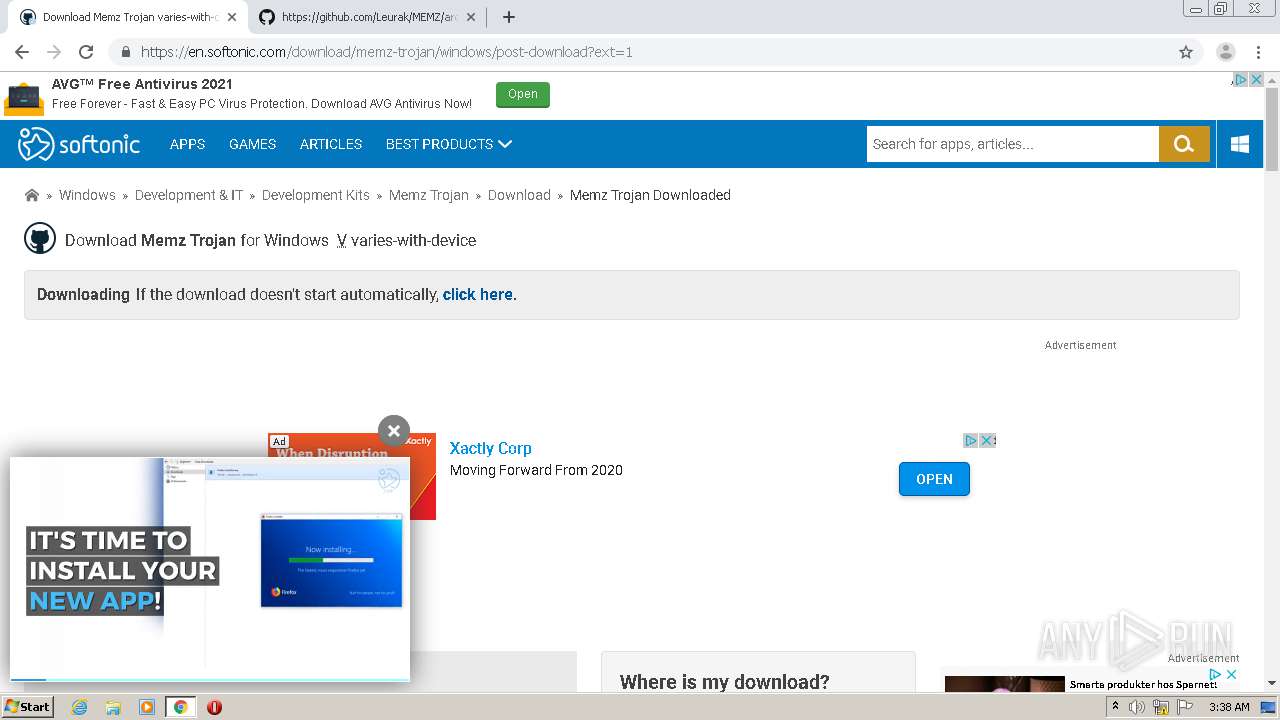Click the red Opera taskbar icon
The height and width of the screenshot is (720, 1280).
214,707
